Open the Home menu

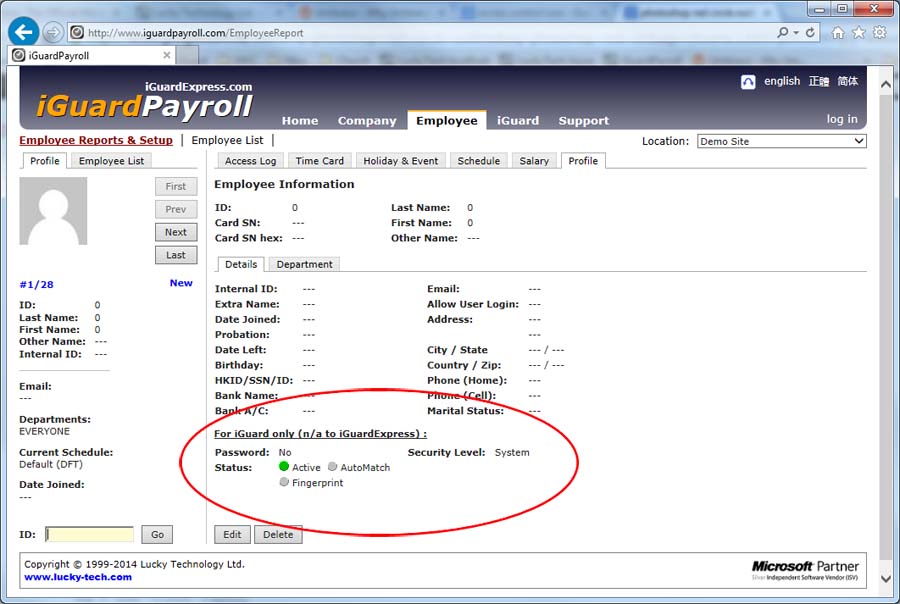point(300,121)
